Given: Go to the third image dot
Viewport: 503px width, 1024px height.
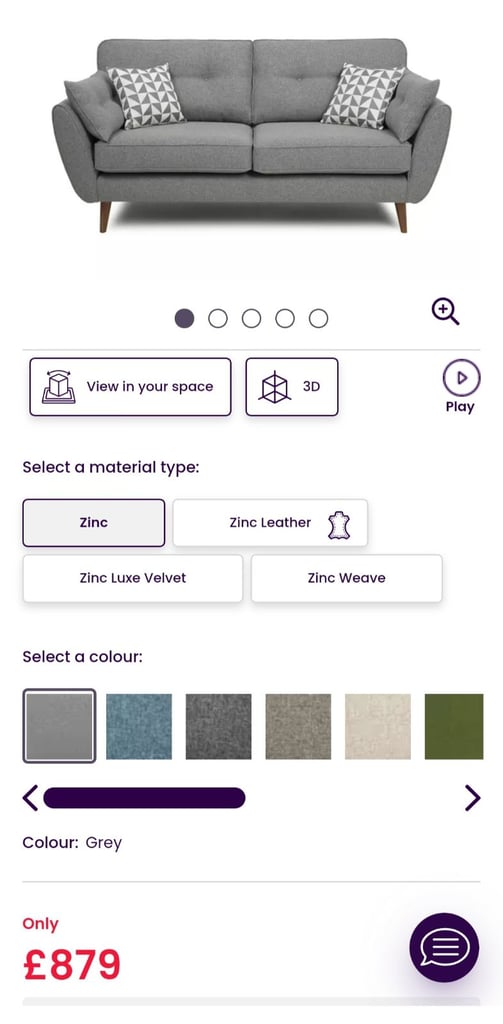Looking at the screenshot, I should (252, 319).
